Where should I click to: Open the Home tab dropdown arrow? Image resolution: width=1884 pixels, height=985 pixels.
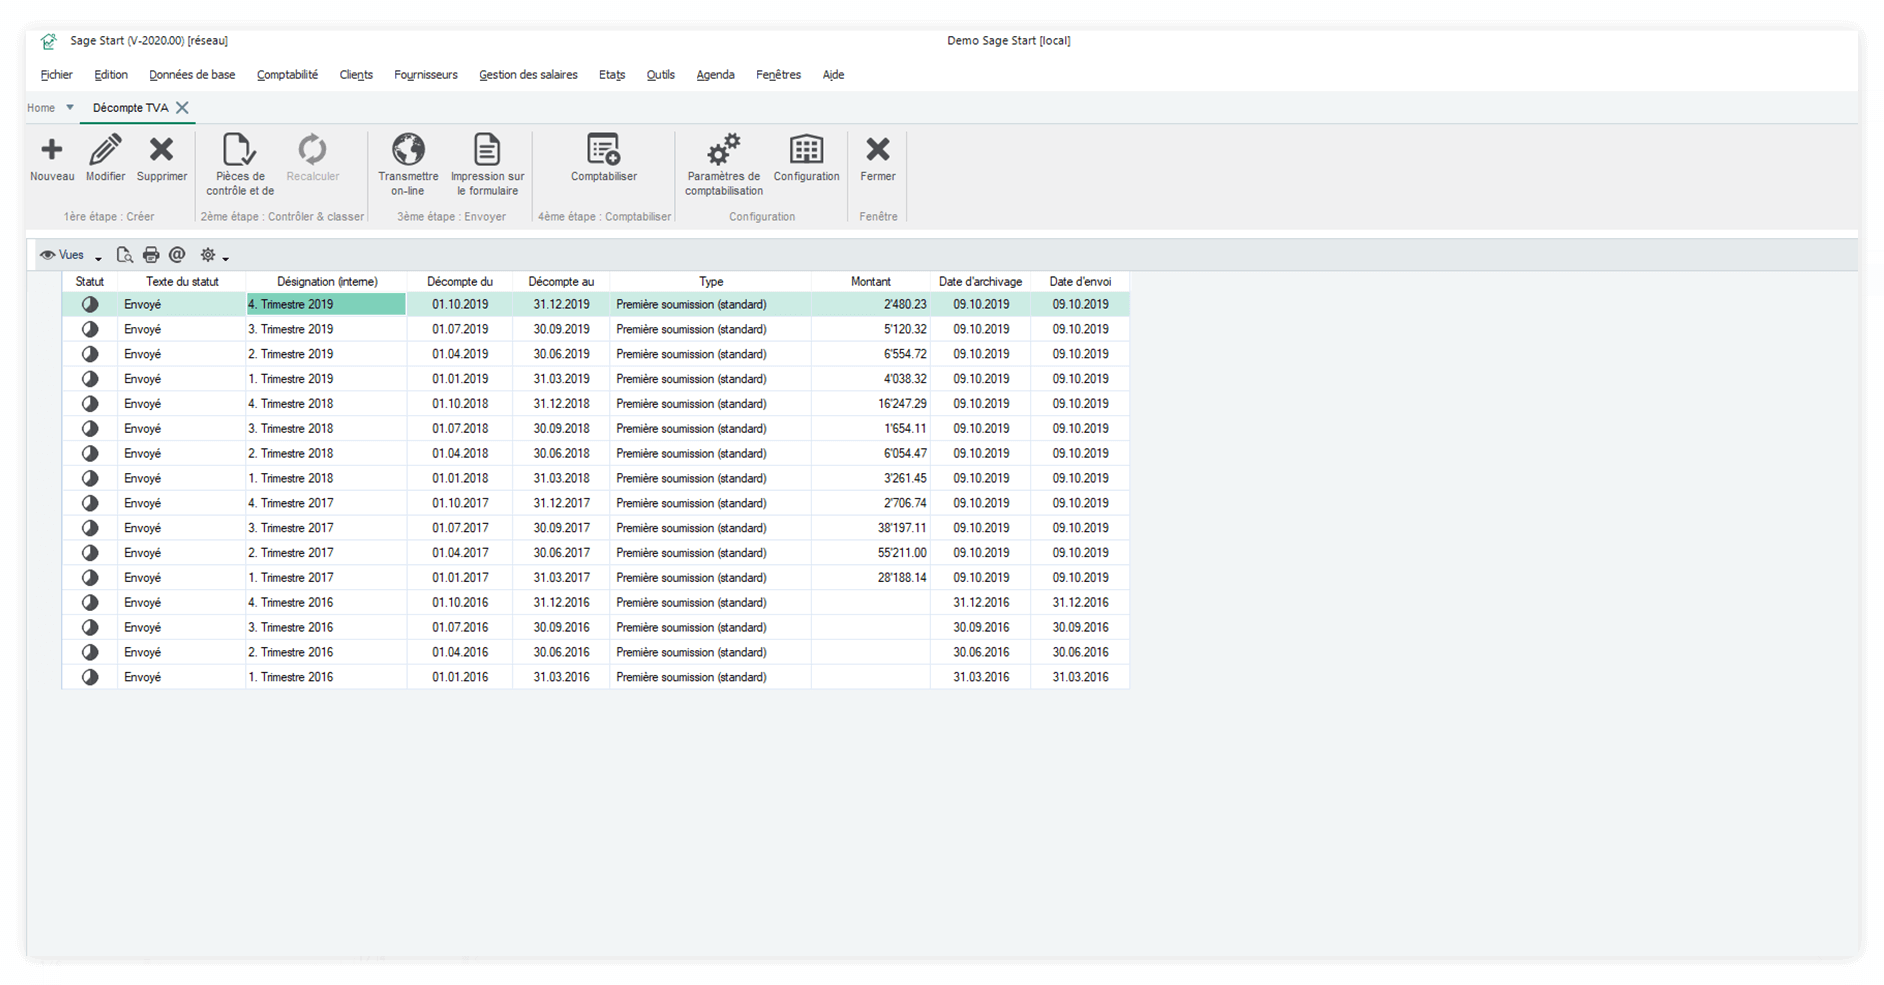pos(70,107)
